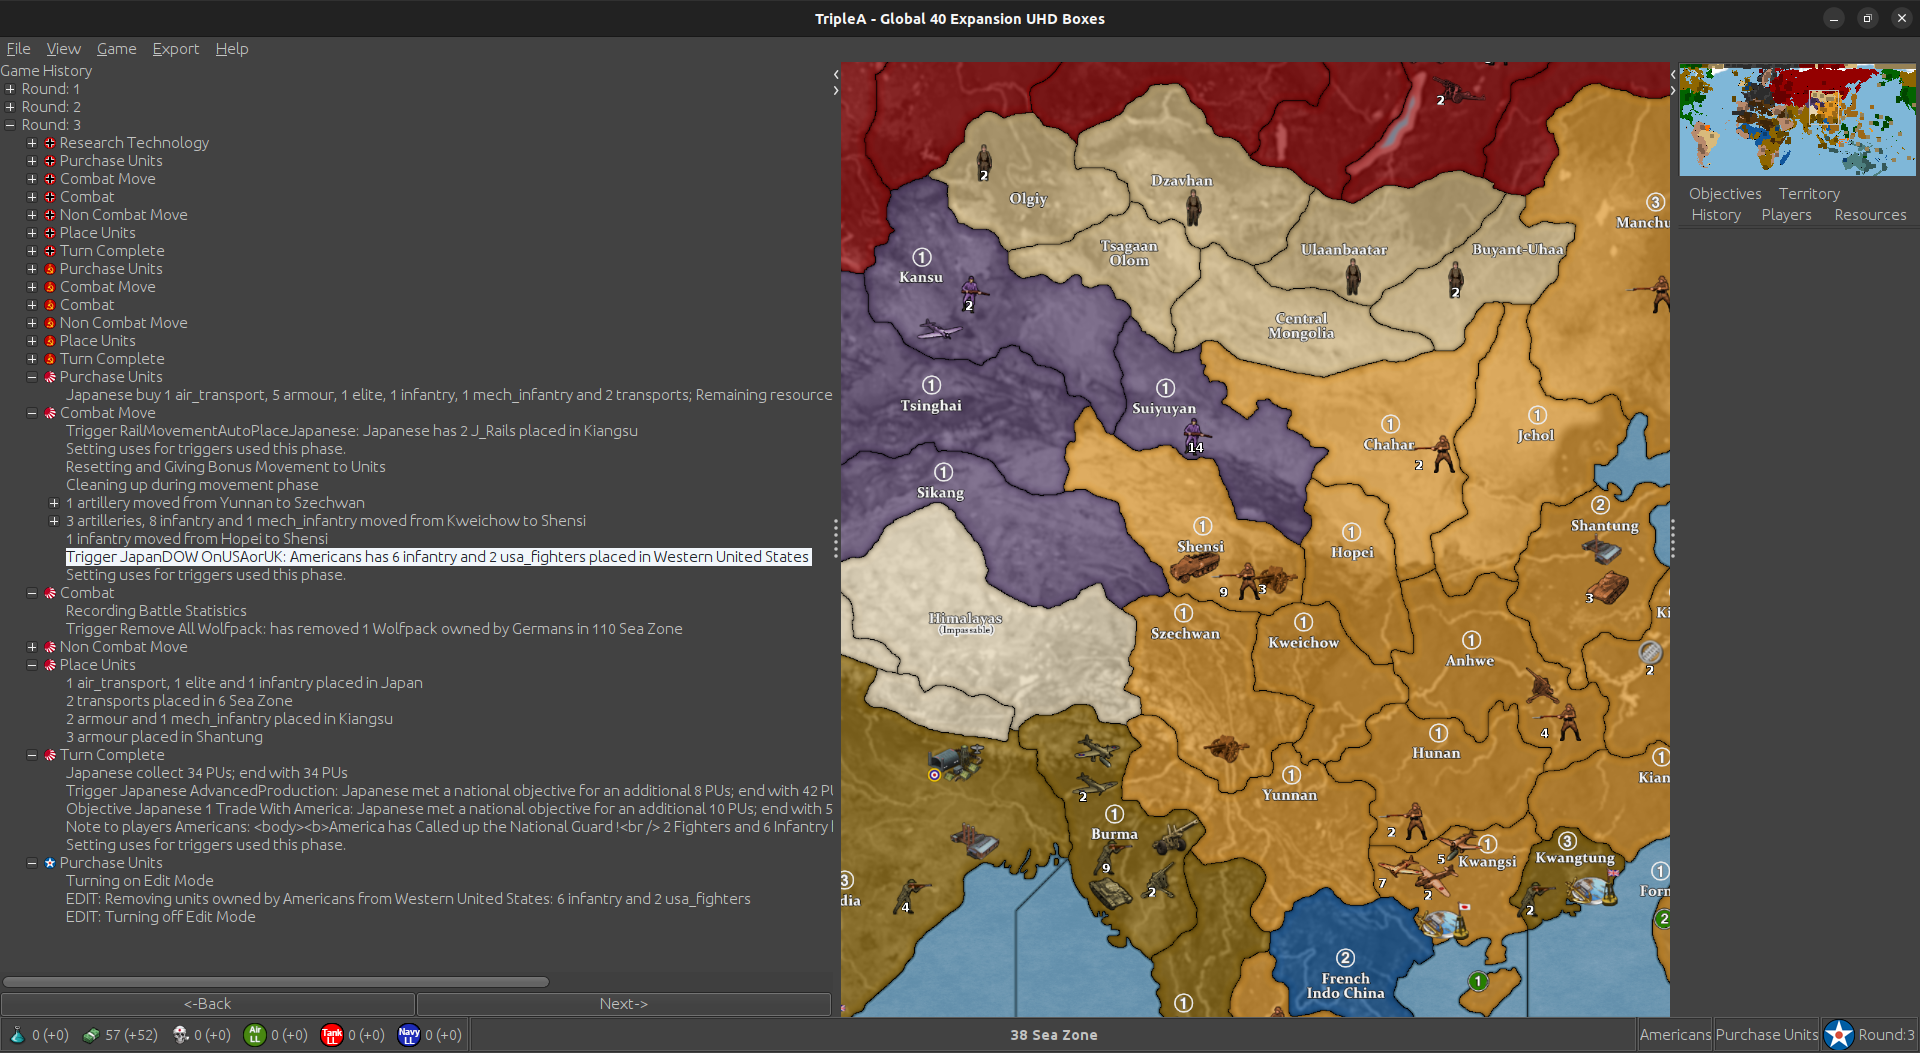
Task: Click the PUs cash icon in status bar
Action: point(90,1035)
